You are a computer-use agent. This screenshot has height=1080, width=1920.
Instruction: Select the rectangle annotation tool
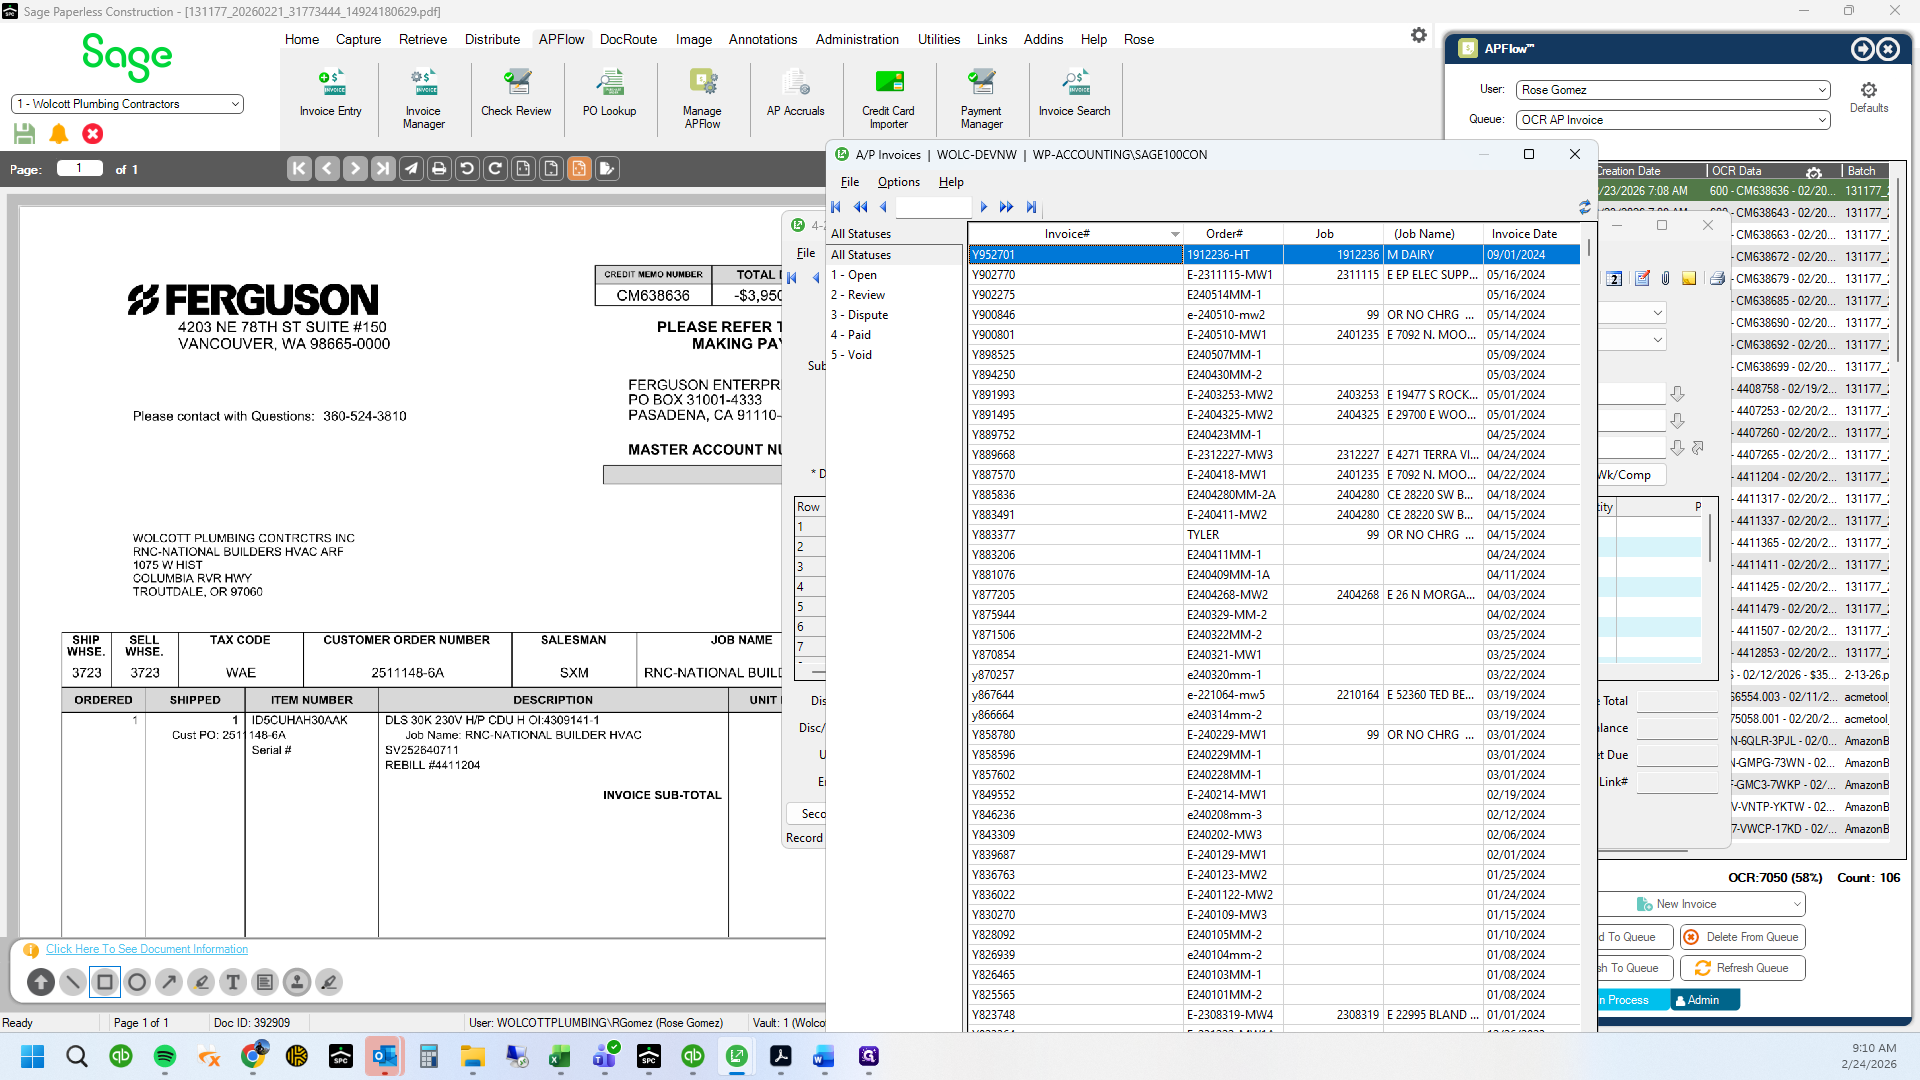point(105,982)
